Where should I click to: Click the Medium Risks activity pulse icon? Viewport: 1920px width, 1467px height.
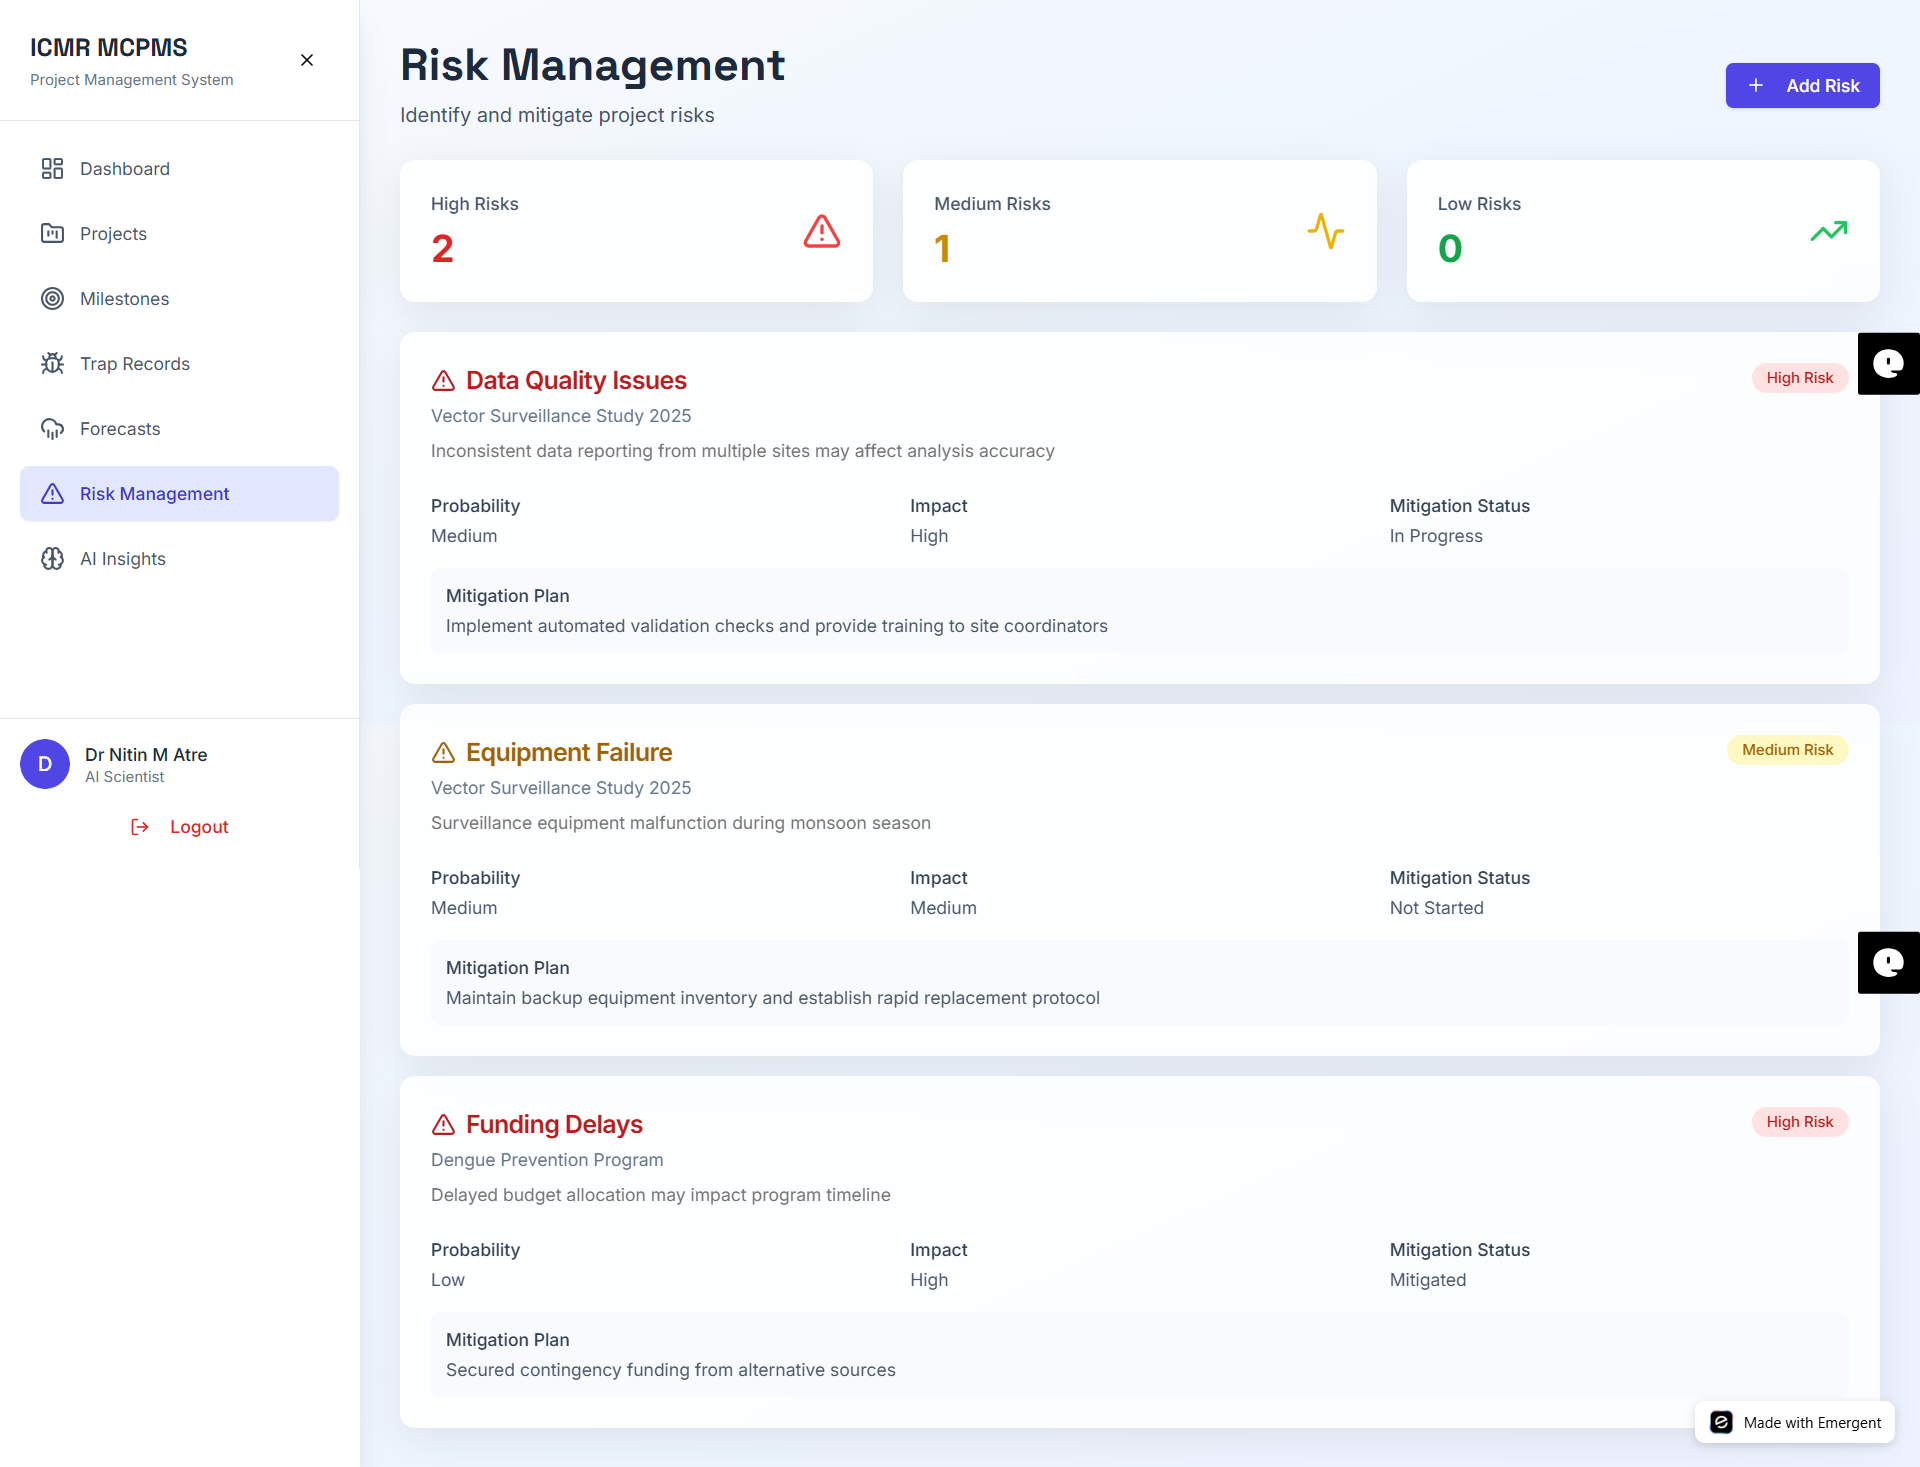(x=1325, y=231)
